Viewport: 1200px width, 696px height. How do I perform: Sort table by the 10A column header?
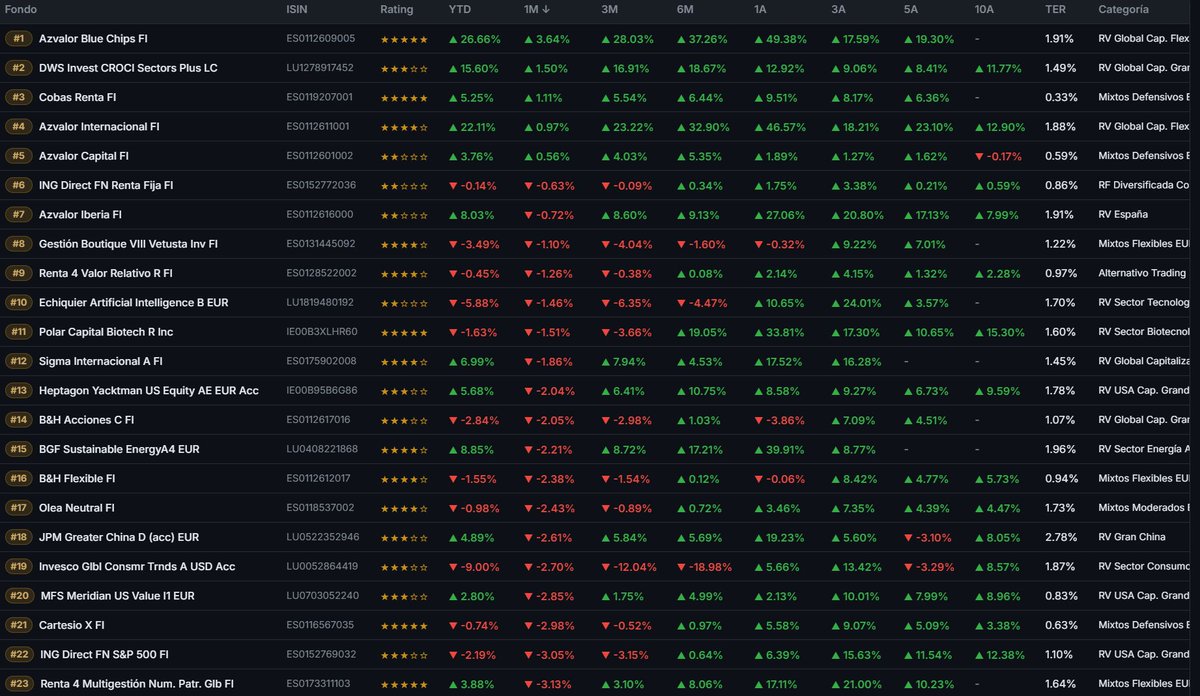point(984,9)
